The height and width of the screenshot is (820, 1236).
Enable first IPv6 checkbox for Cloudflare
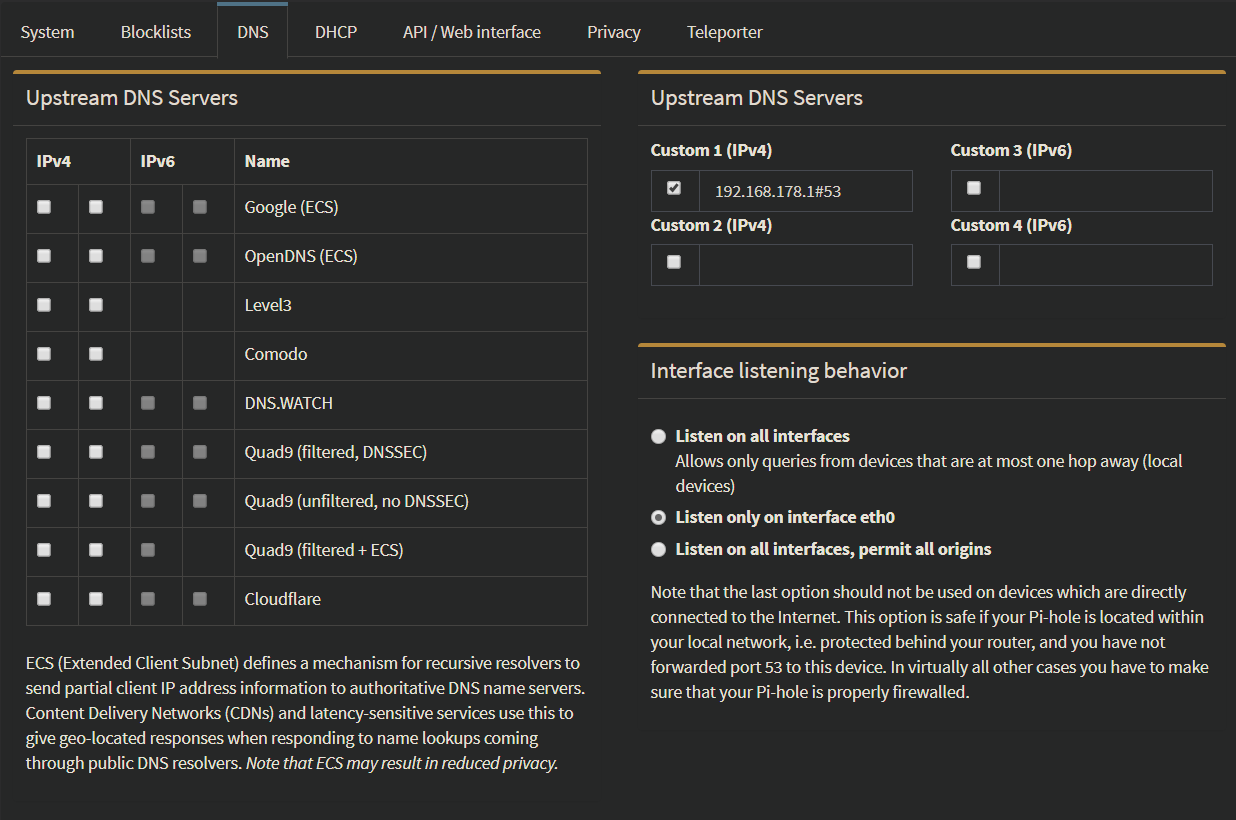(x=148, y=599)
